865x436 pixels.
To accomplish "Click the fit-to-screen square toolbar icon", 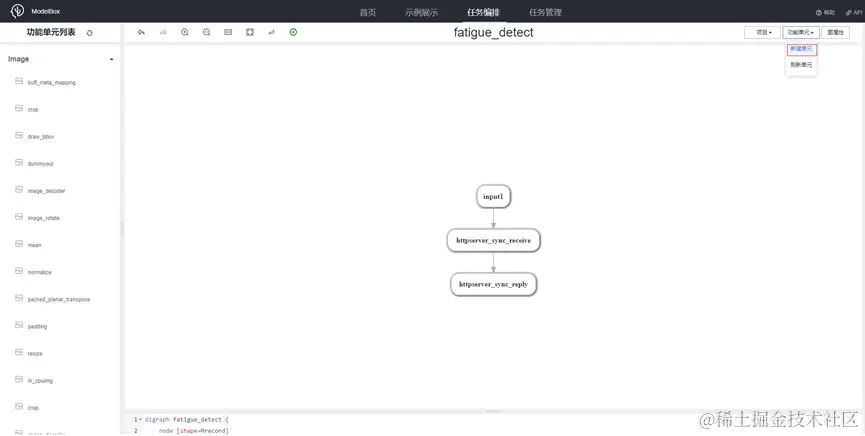I will click(250, 33).
